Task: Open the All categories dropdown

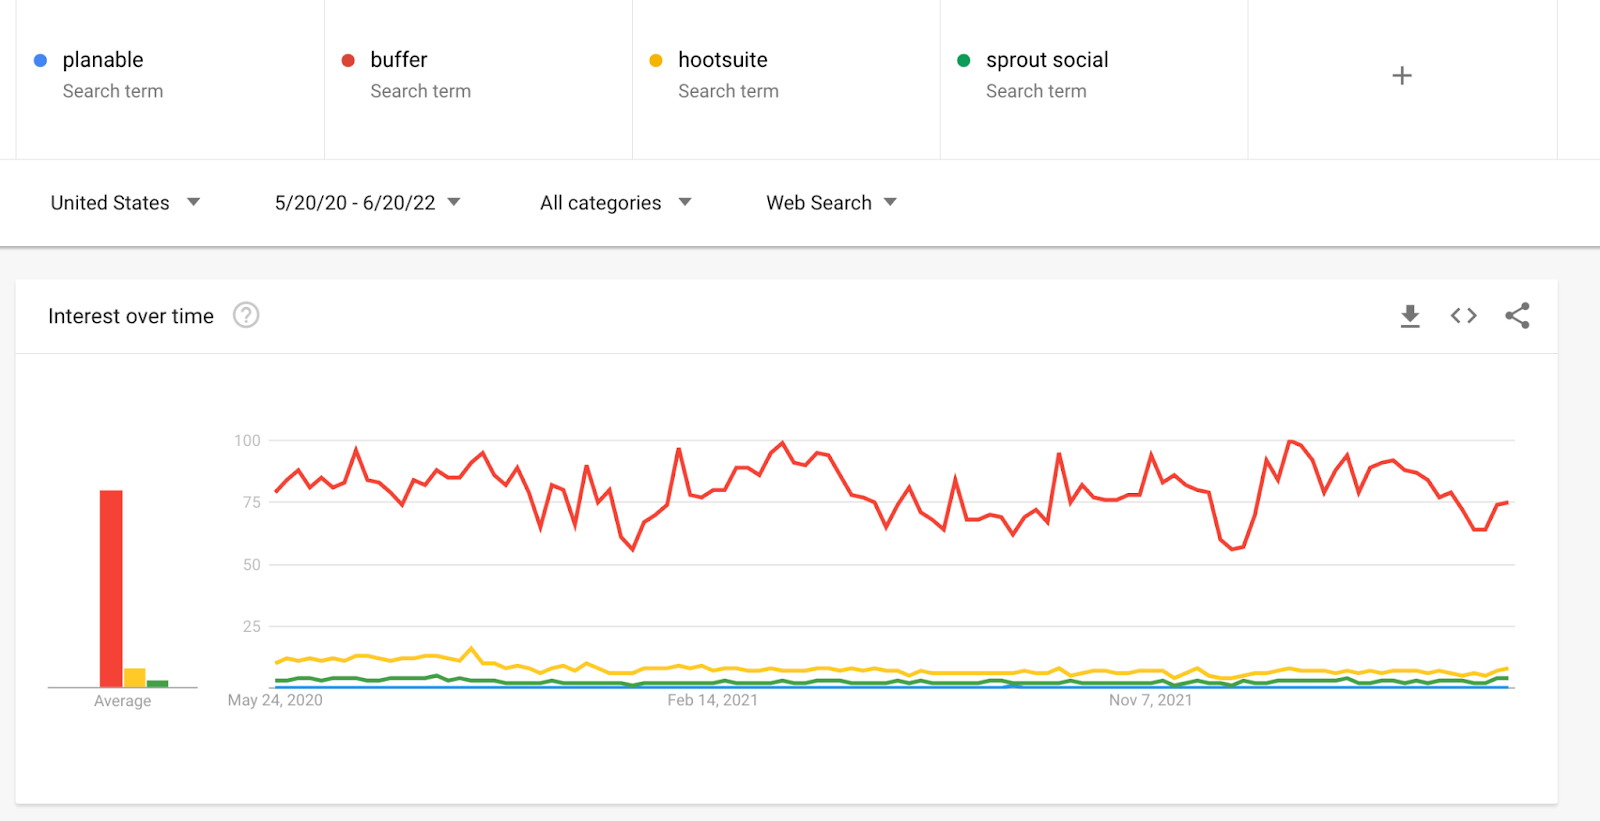Action: (615, 203)
